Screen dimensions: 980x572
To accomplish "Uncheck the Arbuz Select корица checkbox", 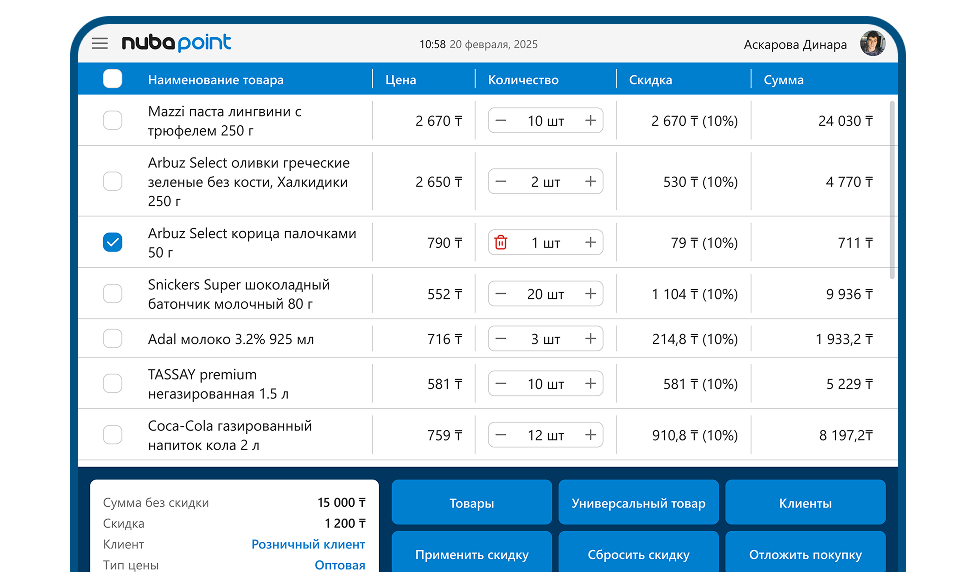I will coord(113,242).
